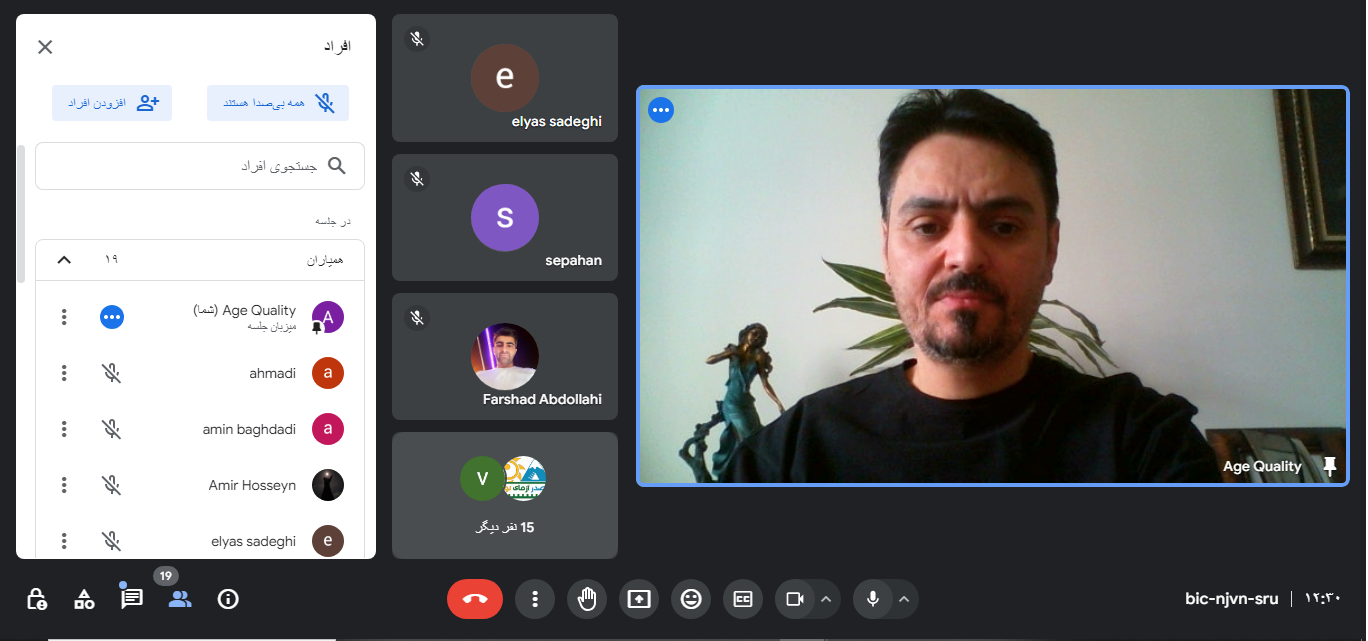Viewport: 1368px width, 641px height.
Task: Open the present screen share icon
Action: tap(639, 599)
